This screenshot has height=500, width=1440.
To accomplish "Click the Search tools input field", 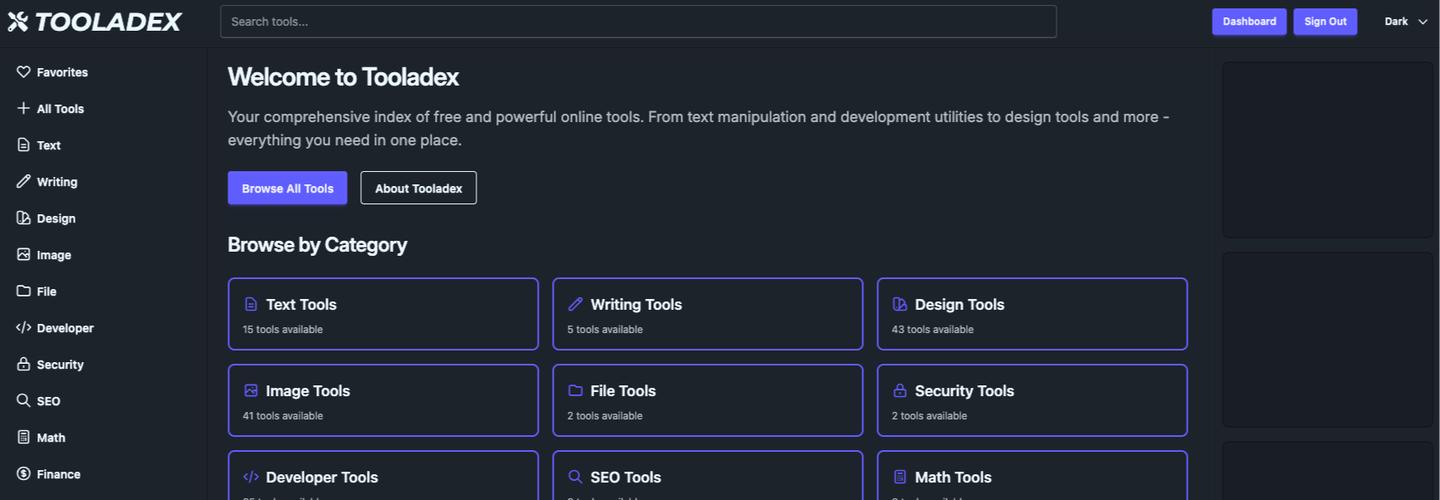I will 638,21.
